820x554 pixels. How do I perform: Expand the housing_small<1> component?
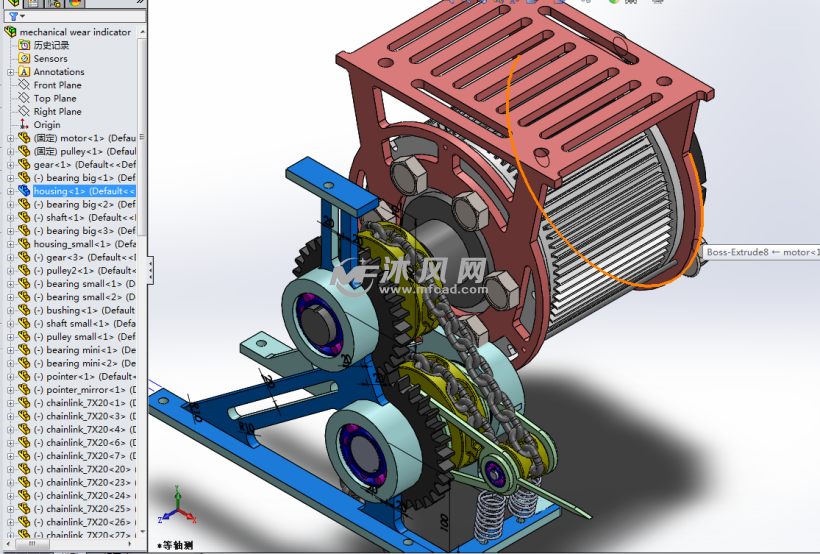pos(10,244)
